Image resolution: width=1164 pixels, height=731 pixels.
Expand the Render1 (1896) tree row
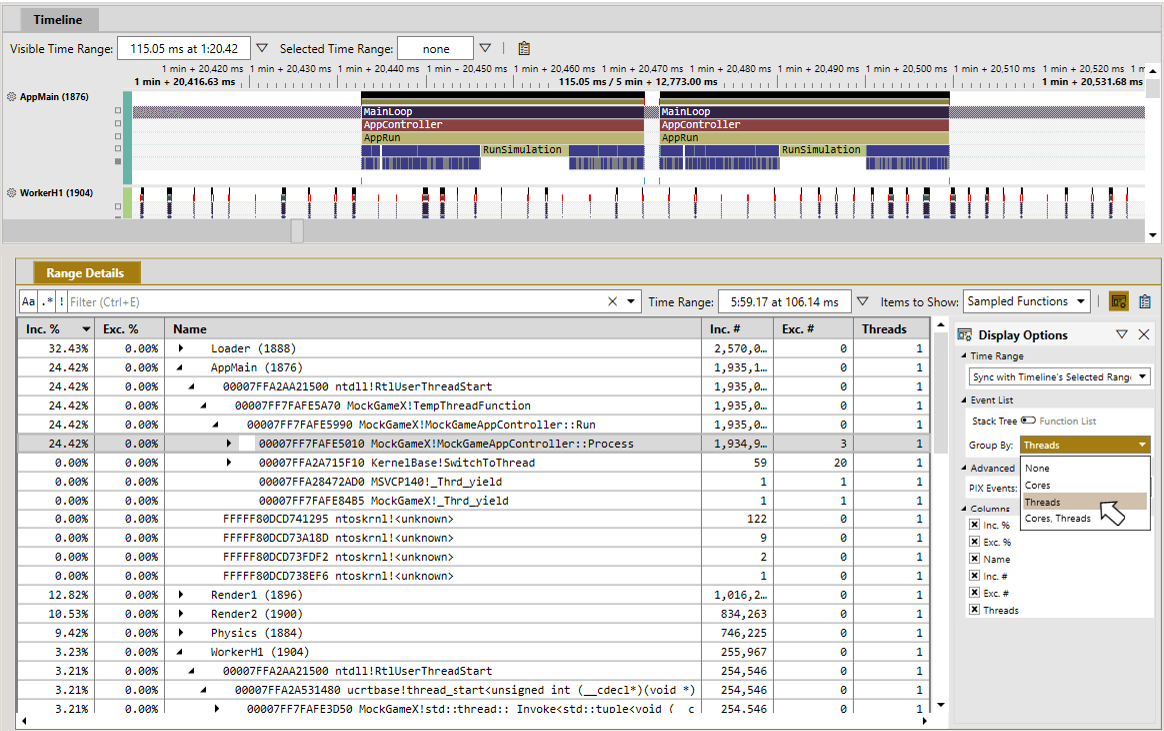(x=180, y=595)
